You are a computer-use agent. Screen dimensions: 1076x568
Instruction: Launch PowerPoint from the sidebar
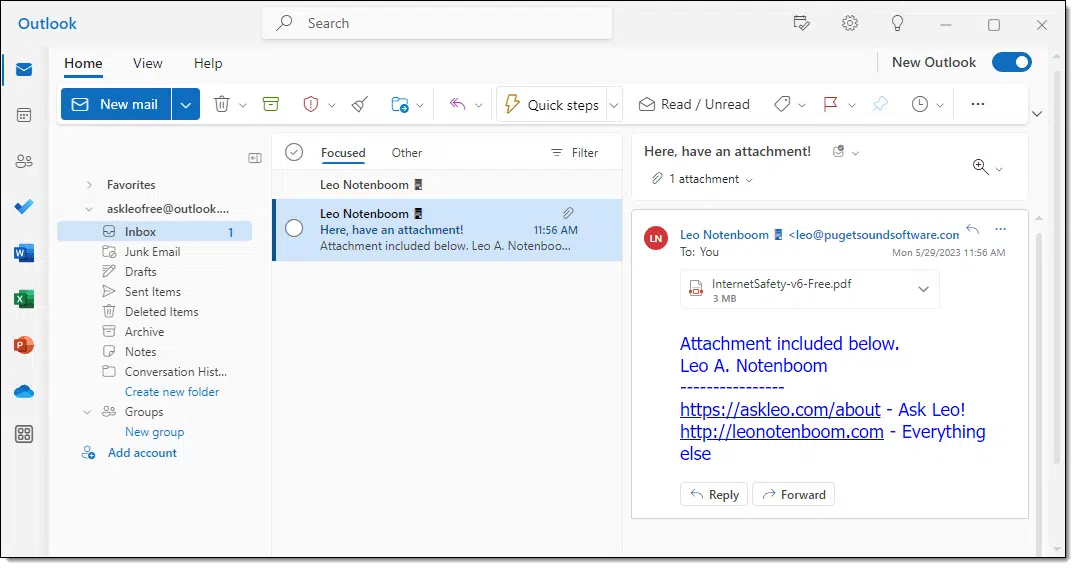click(x=24, y=345)
